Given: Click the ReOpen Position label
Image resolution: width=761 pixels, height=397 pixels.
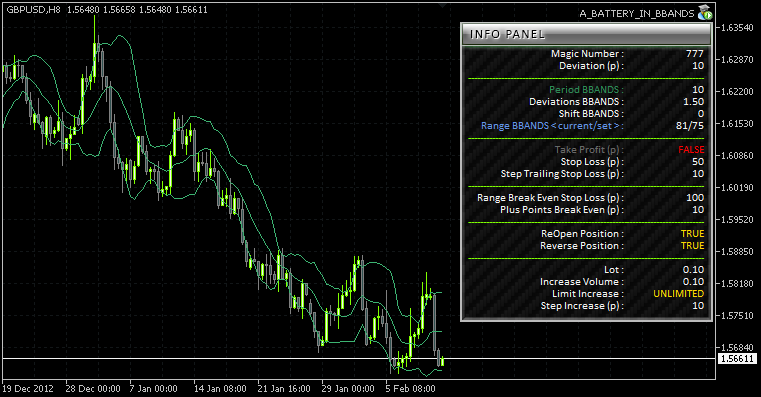Looking at the screenshot, I should [x=582, y=233].
